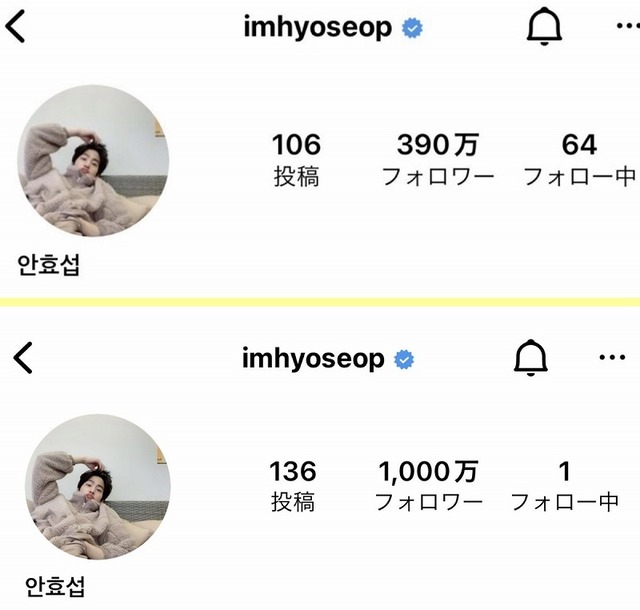Image resolution: width=640 pixels, height=610 pixels.
Task: Tap the 136 posts count
Action: (x=293, y=485)
